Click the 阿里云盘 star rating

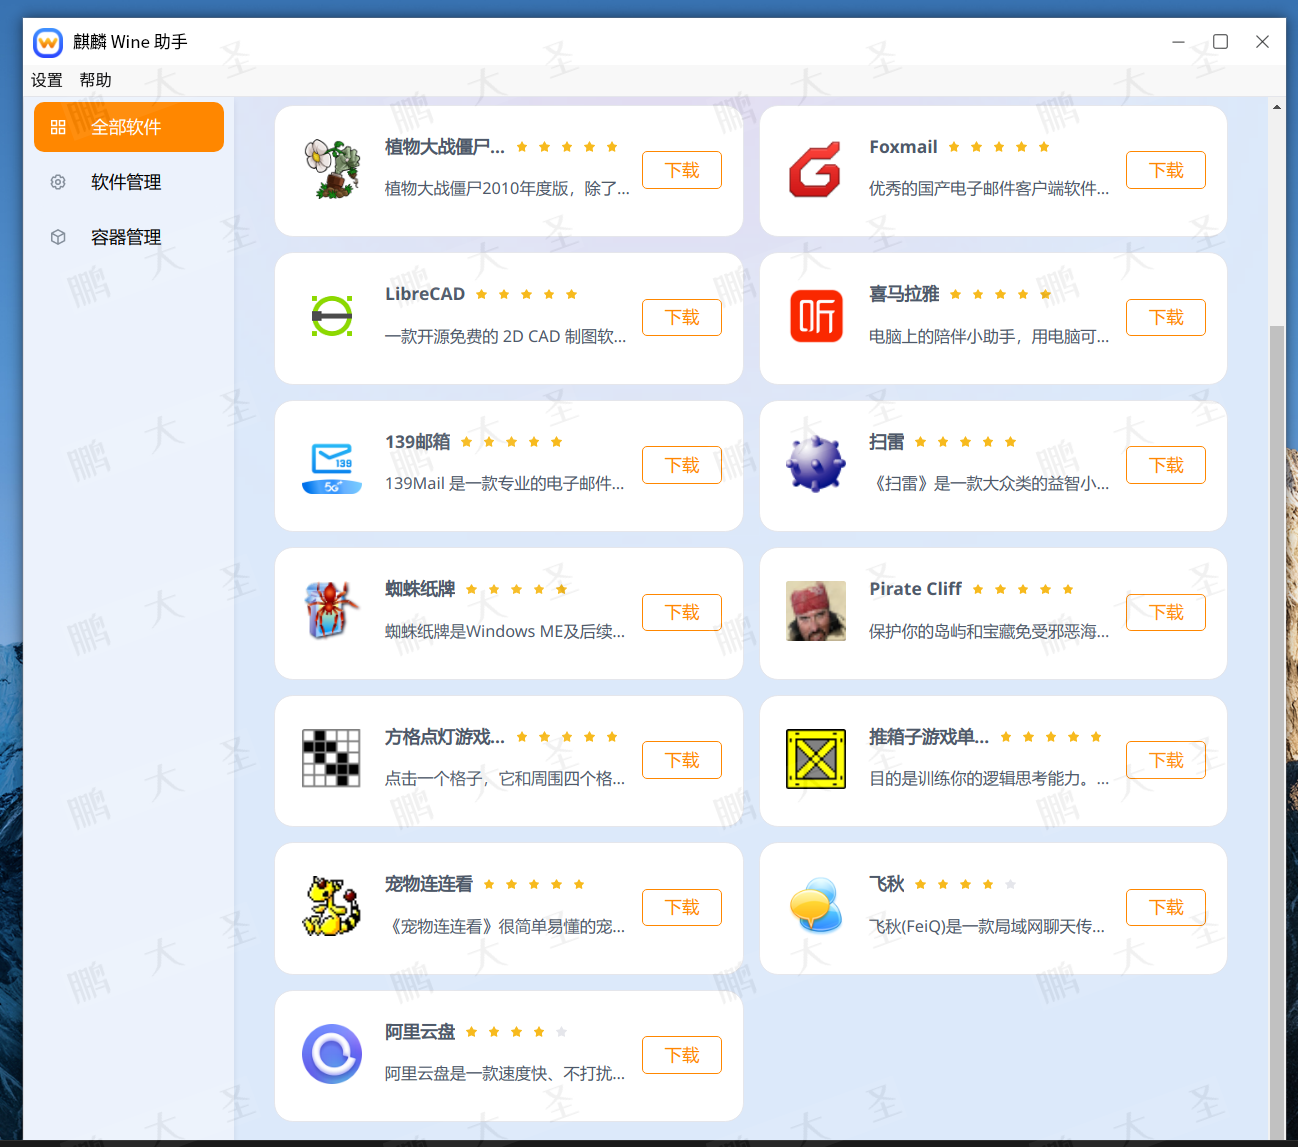(x=516, y=1032)
